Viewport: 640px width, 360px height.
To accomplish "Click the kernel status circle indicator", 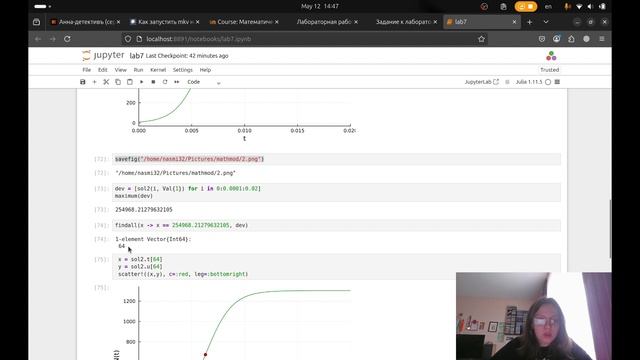I will coord(548,82).
